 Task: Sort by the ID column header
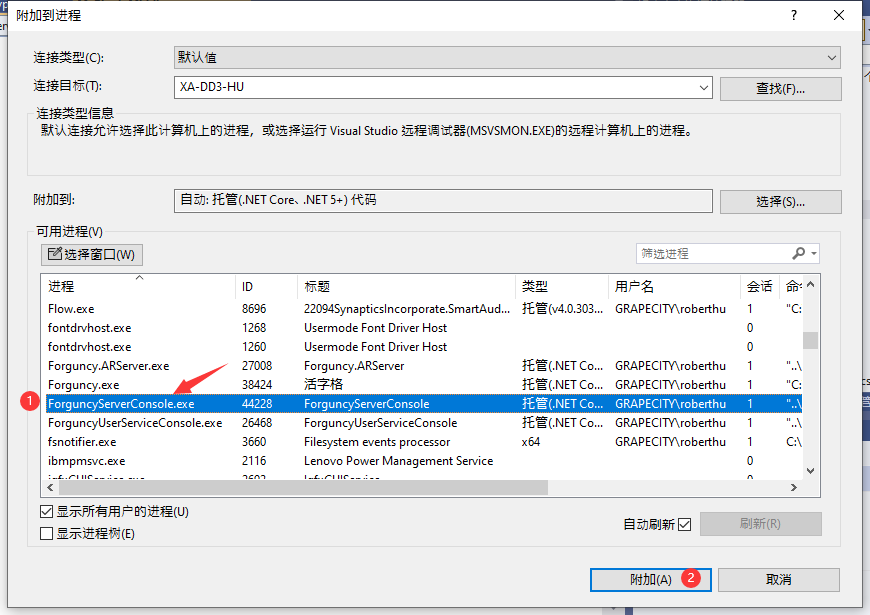point(266,286)
